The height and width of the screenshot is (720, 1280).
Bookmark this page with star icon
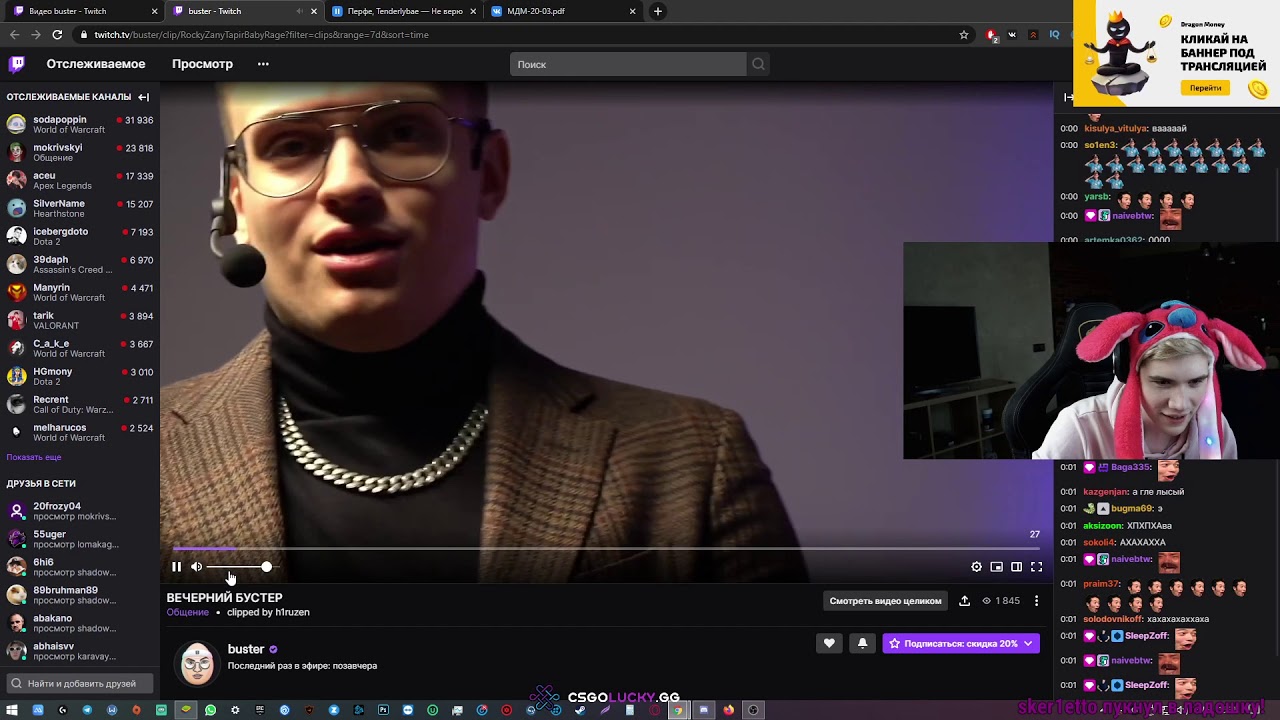[x=964, y=35]
